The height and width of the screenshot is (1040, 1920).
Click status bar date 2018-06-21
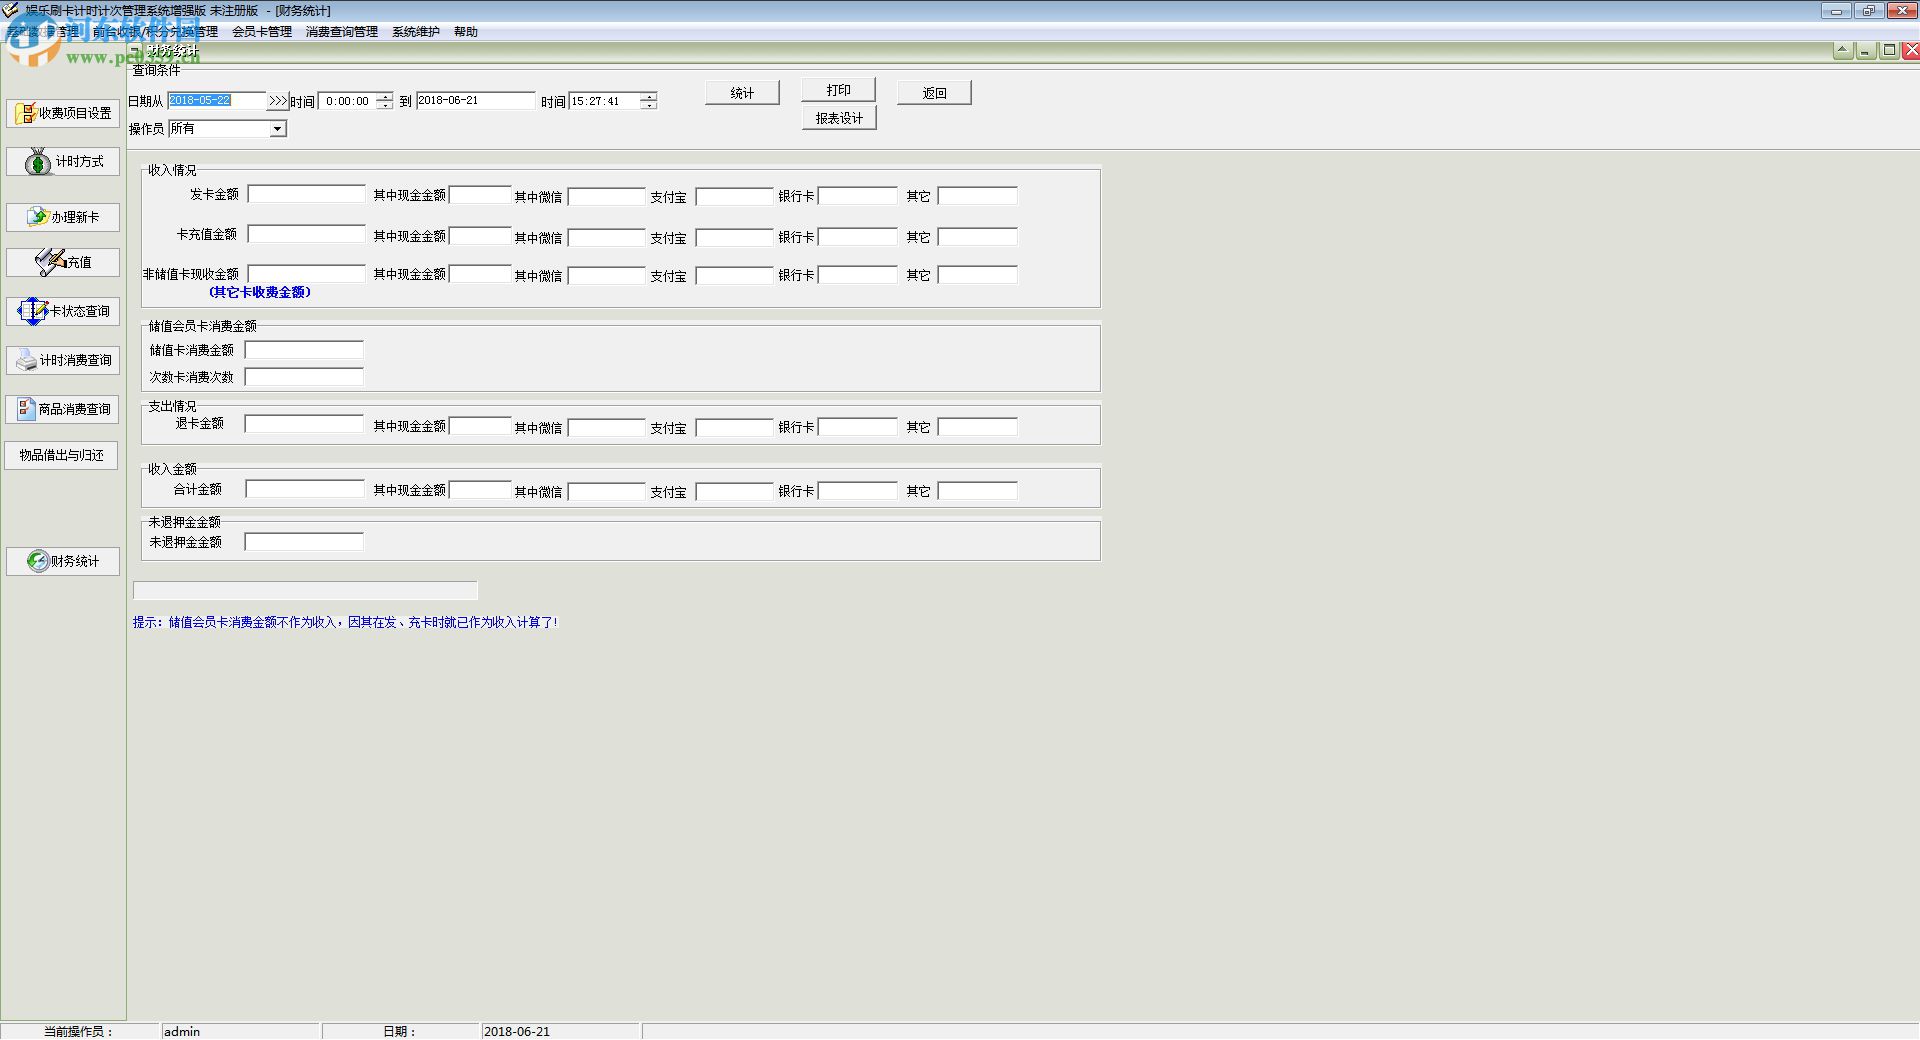(x=517, y=1031)
